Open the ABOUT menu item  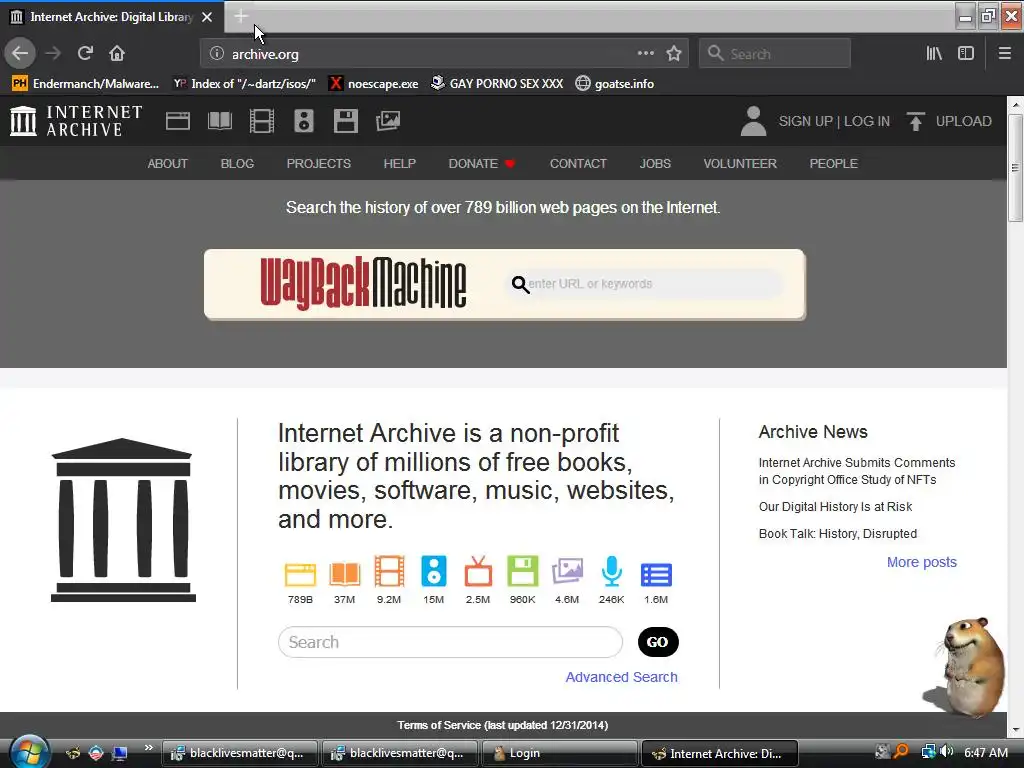[168, 164]
